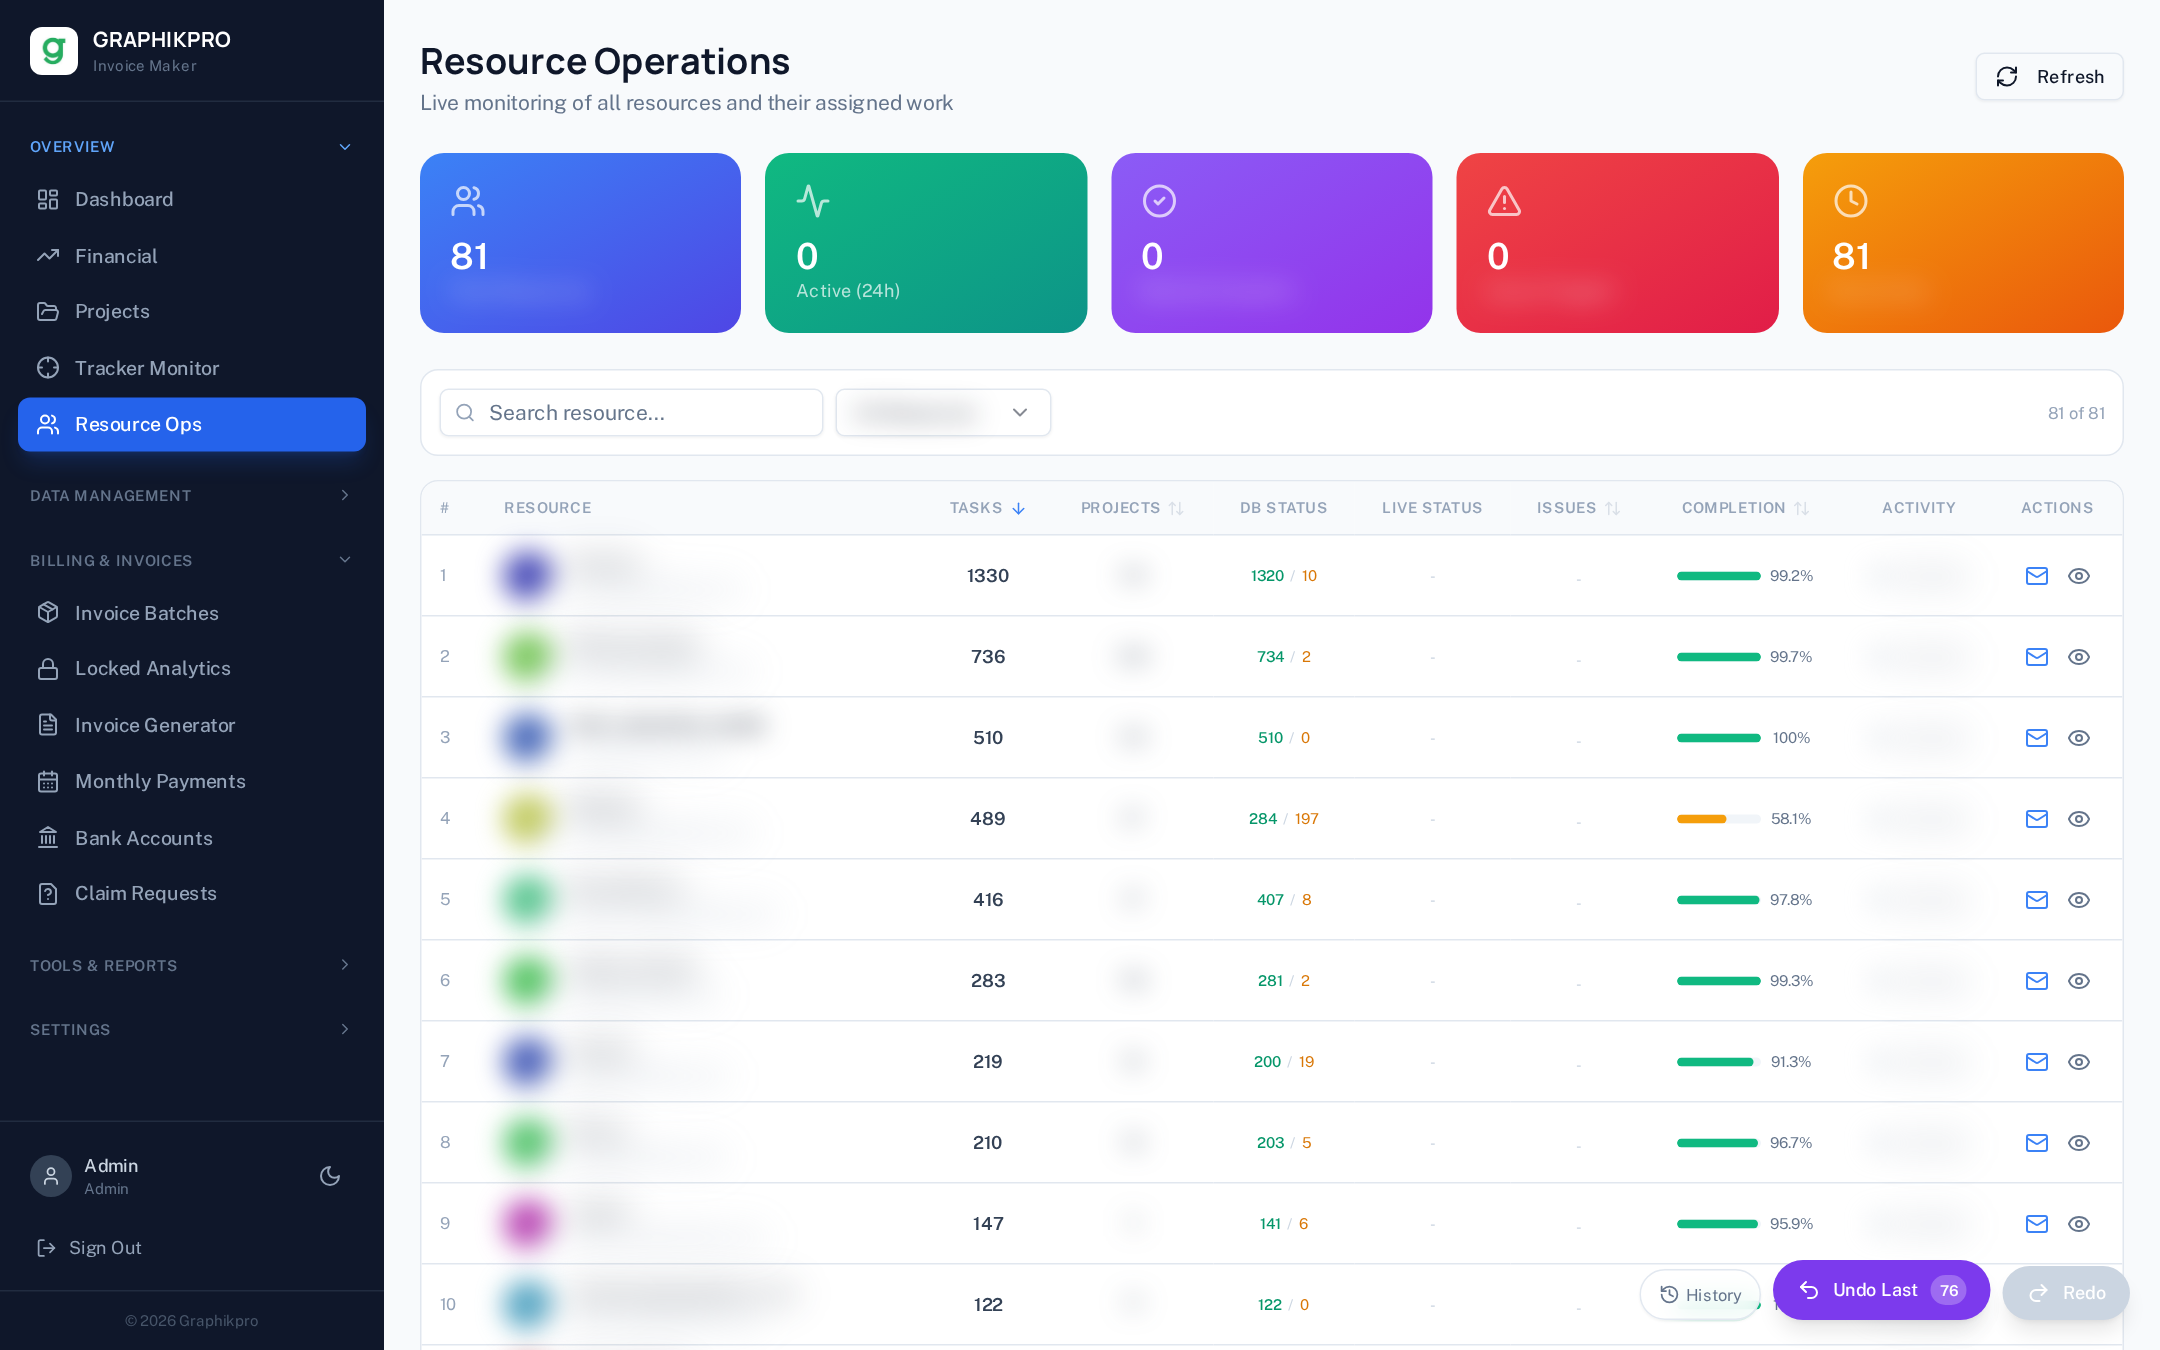Click the red card warning icon
Image resolution: width=2160 pixels, height=1350 pixels.
click(x=1504, y=201)
